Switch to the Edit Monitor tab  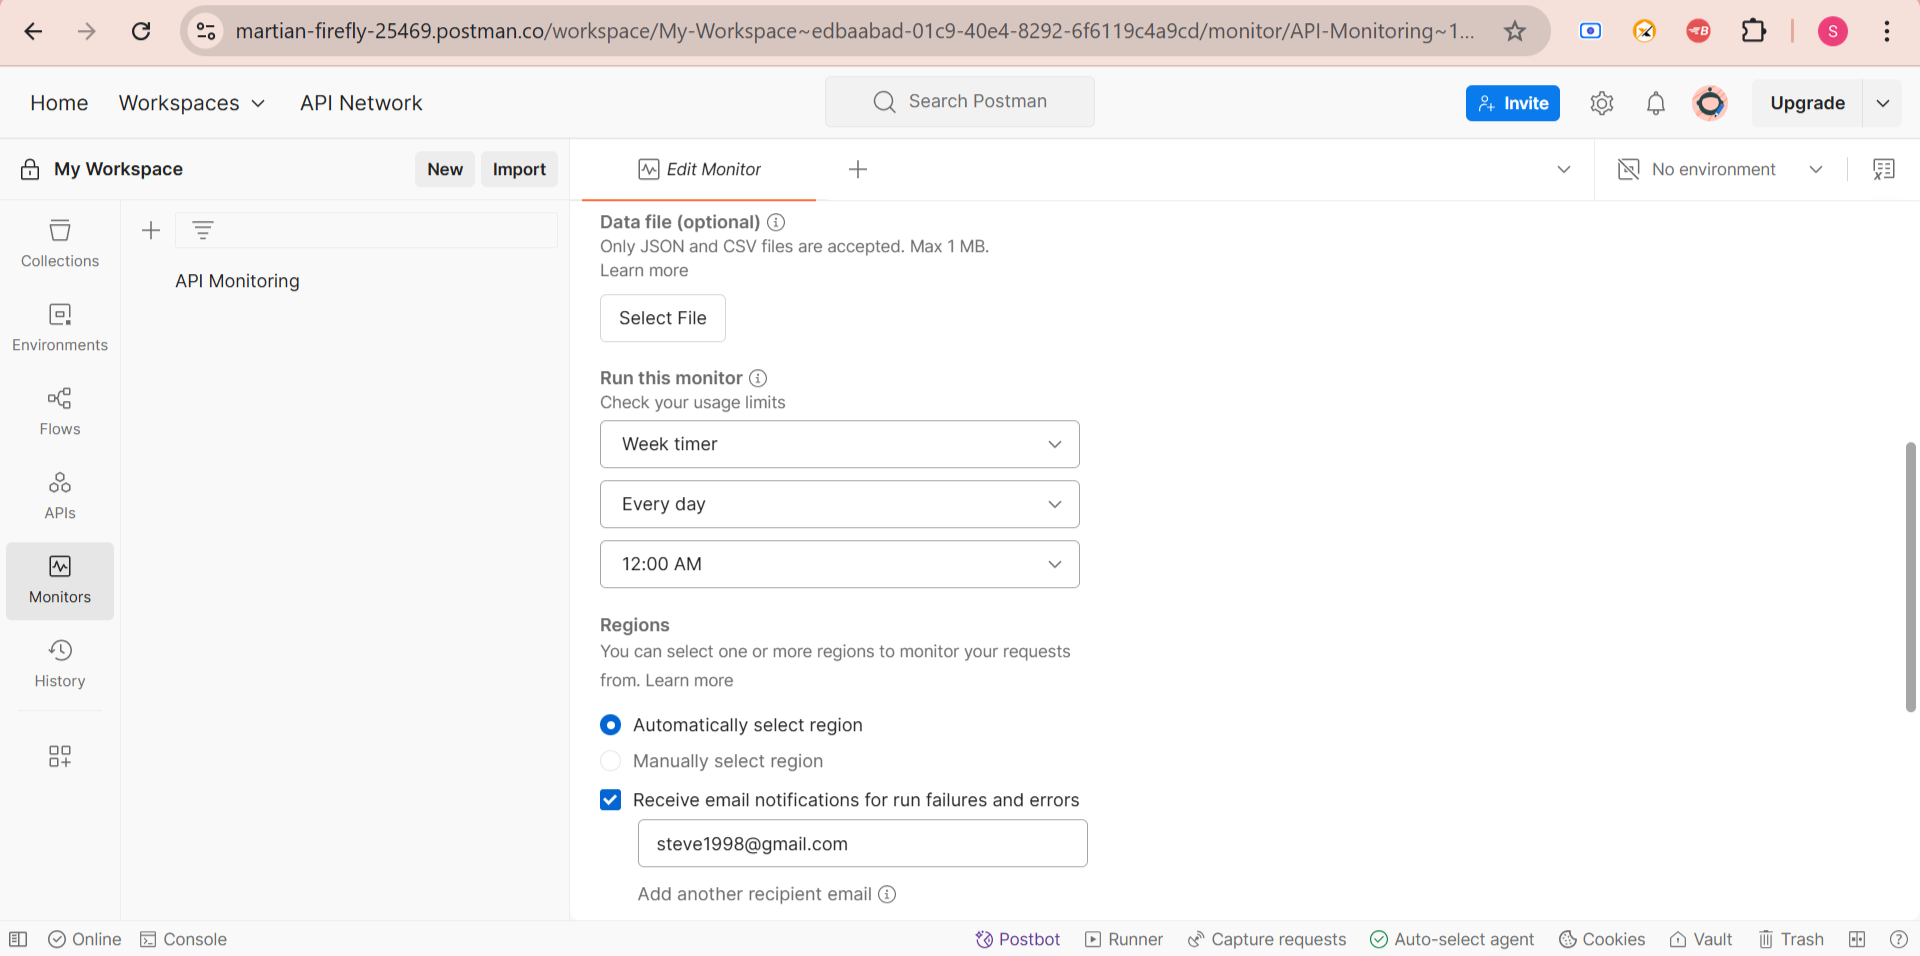point(699,170)
